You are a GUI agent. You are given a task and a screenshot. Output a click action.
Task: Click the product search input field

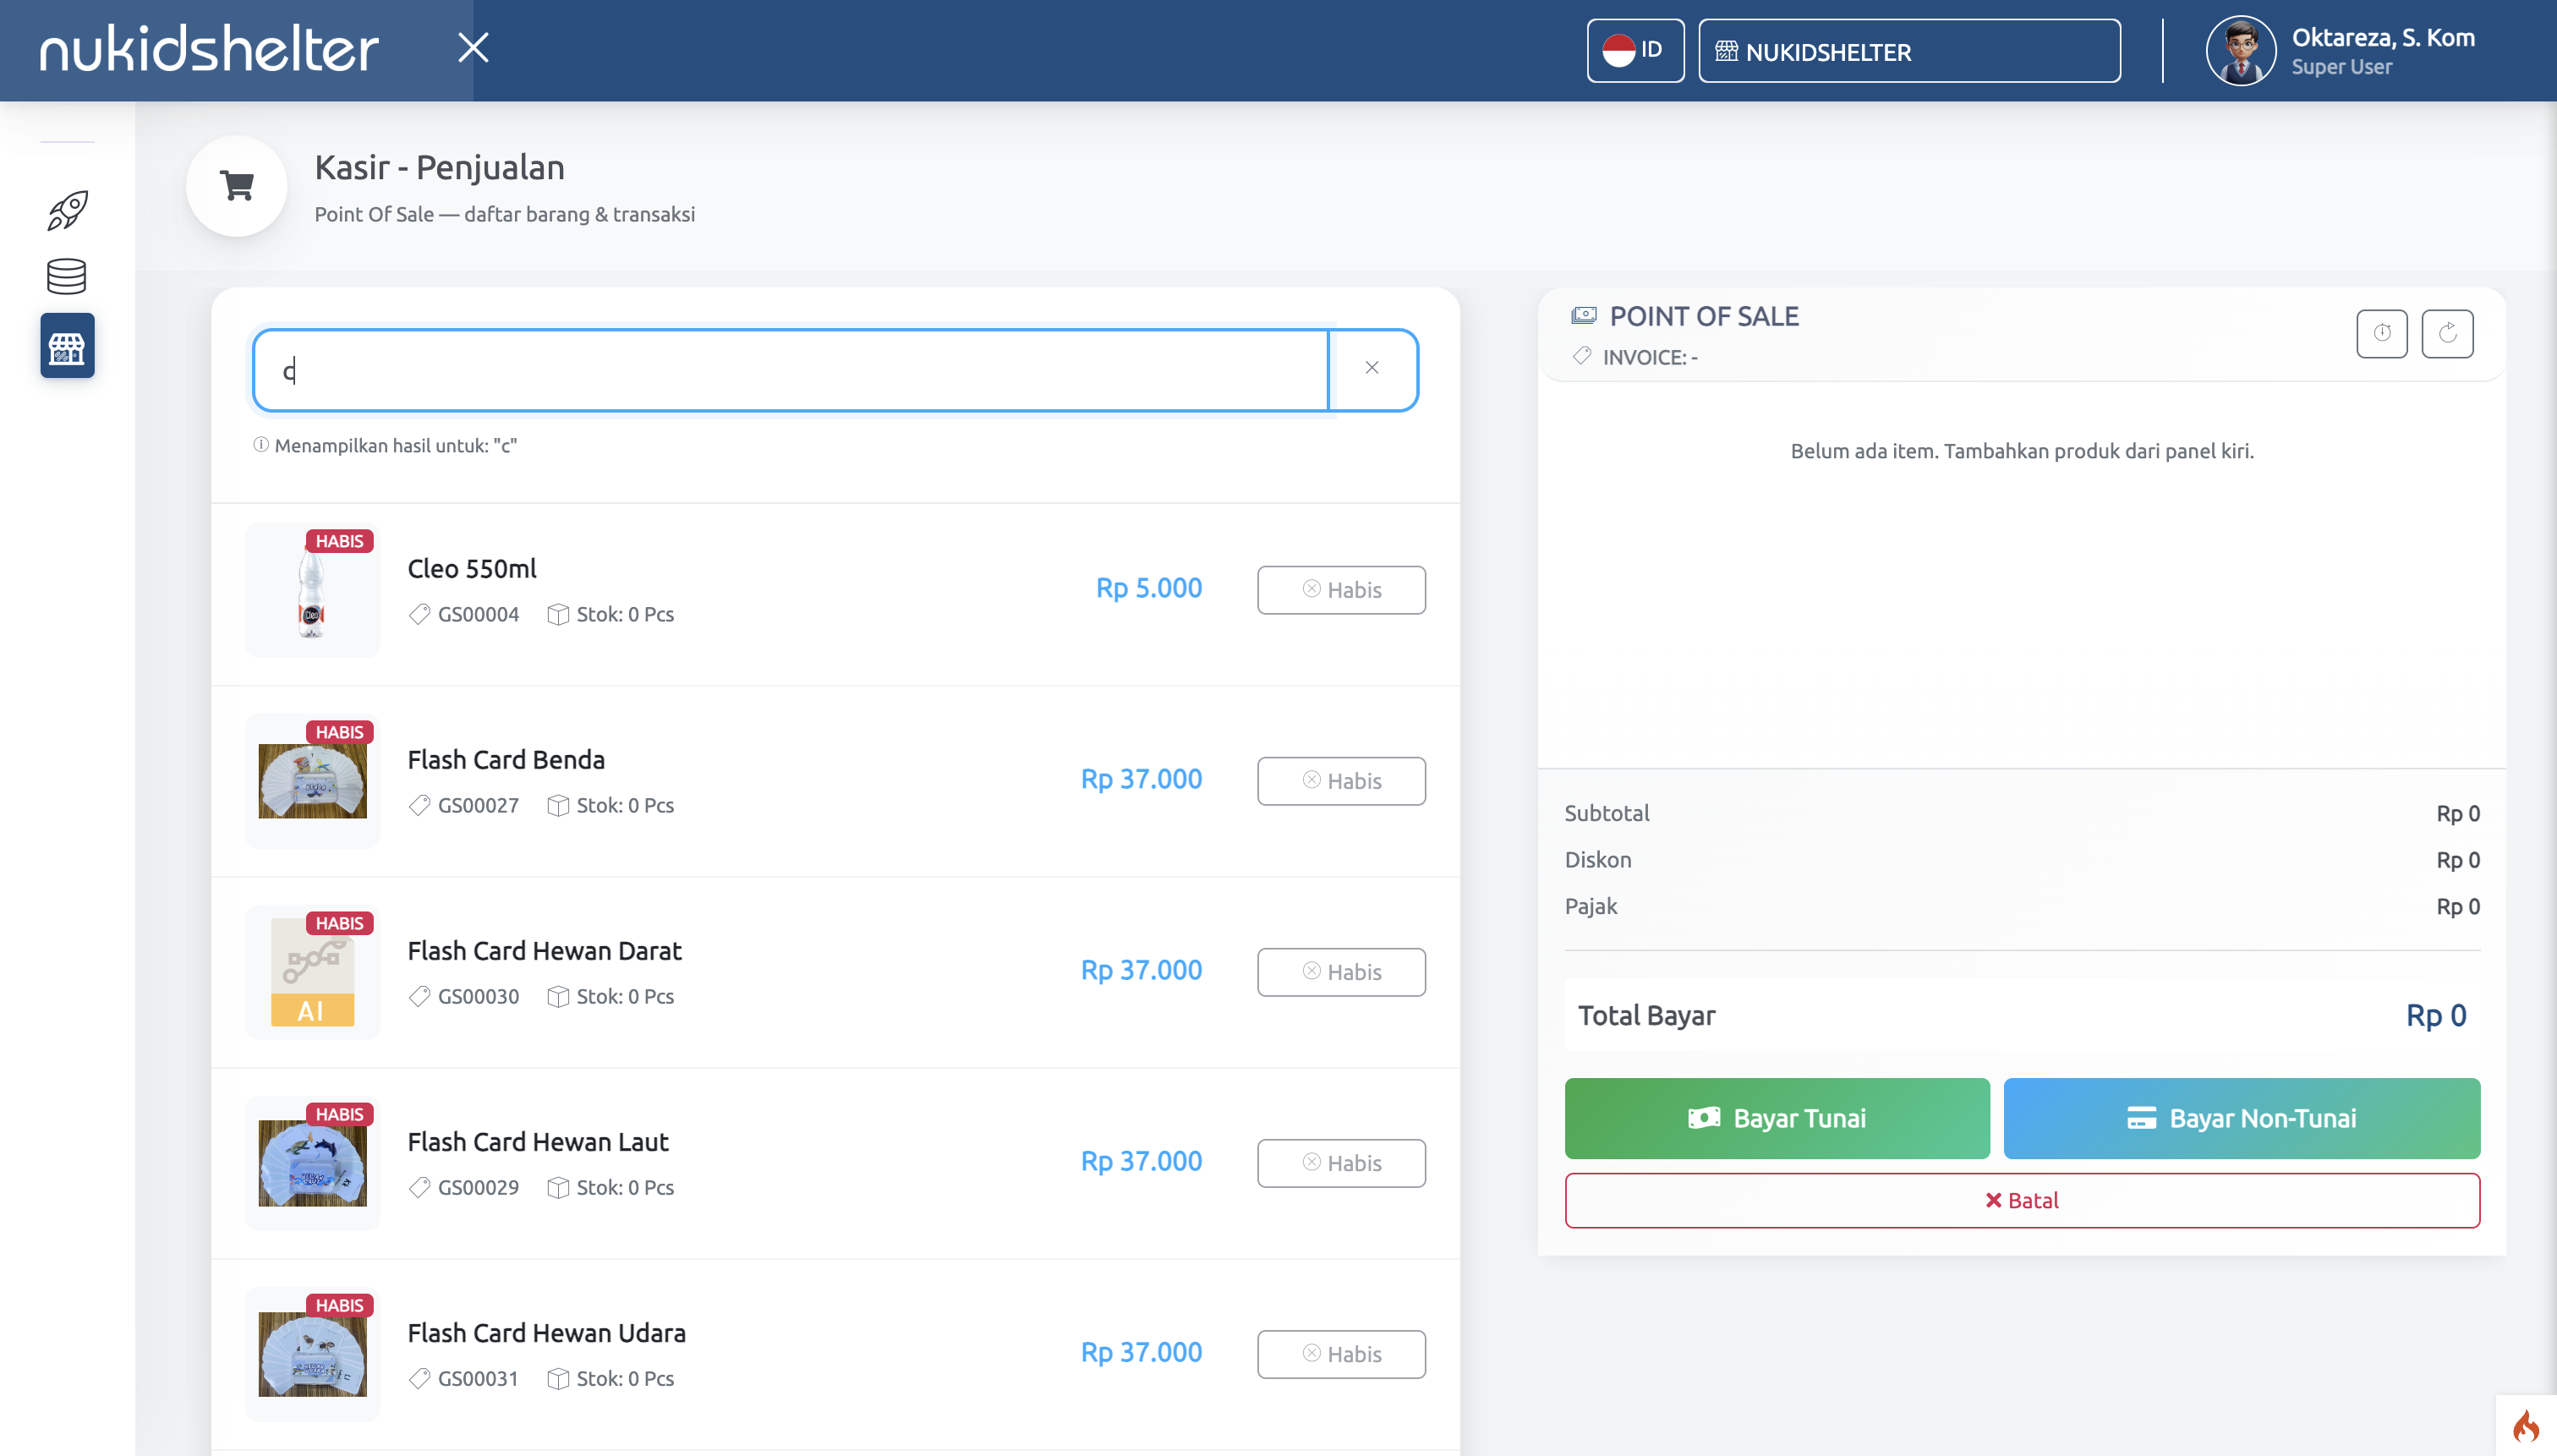pos(790,370)
